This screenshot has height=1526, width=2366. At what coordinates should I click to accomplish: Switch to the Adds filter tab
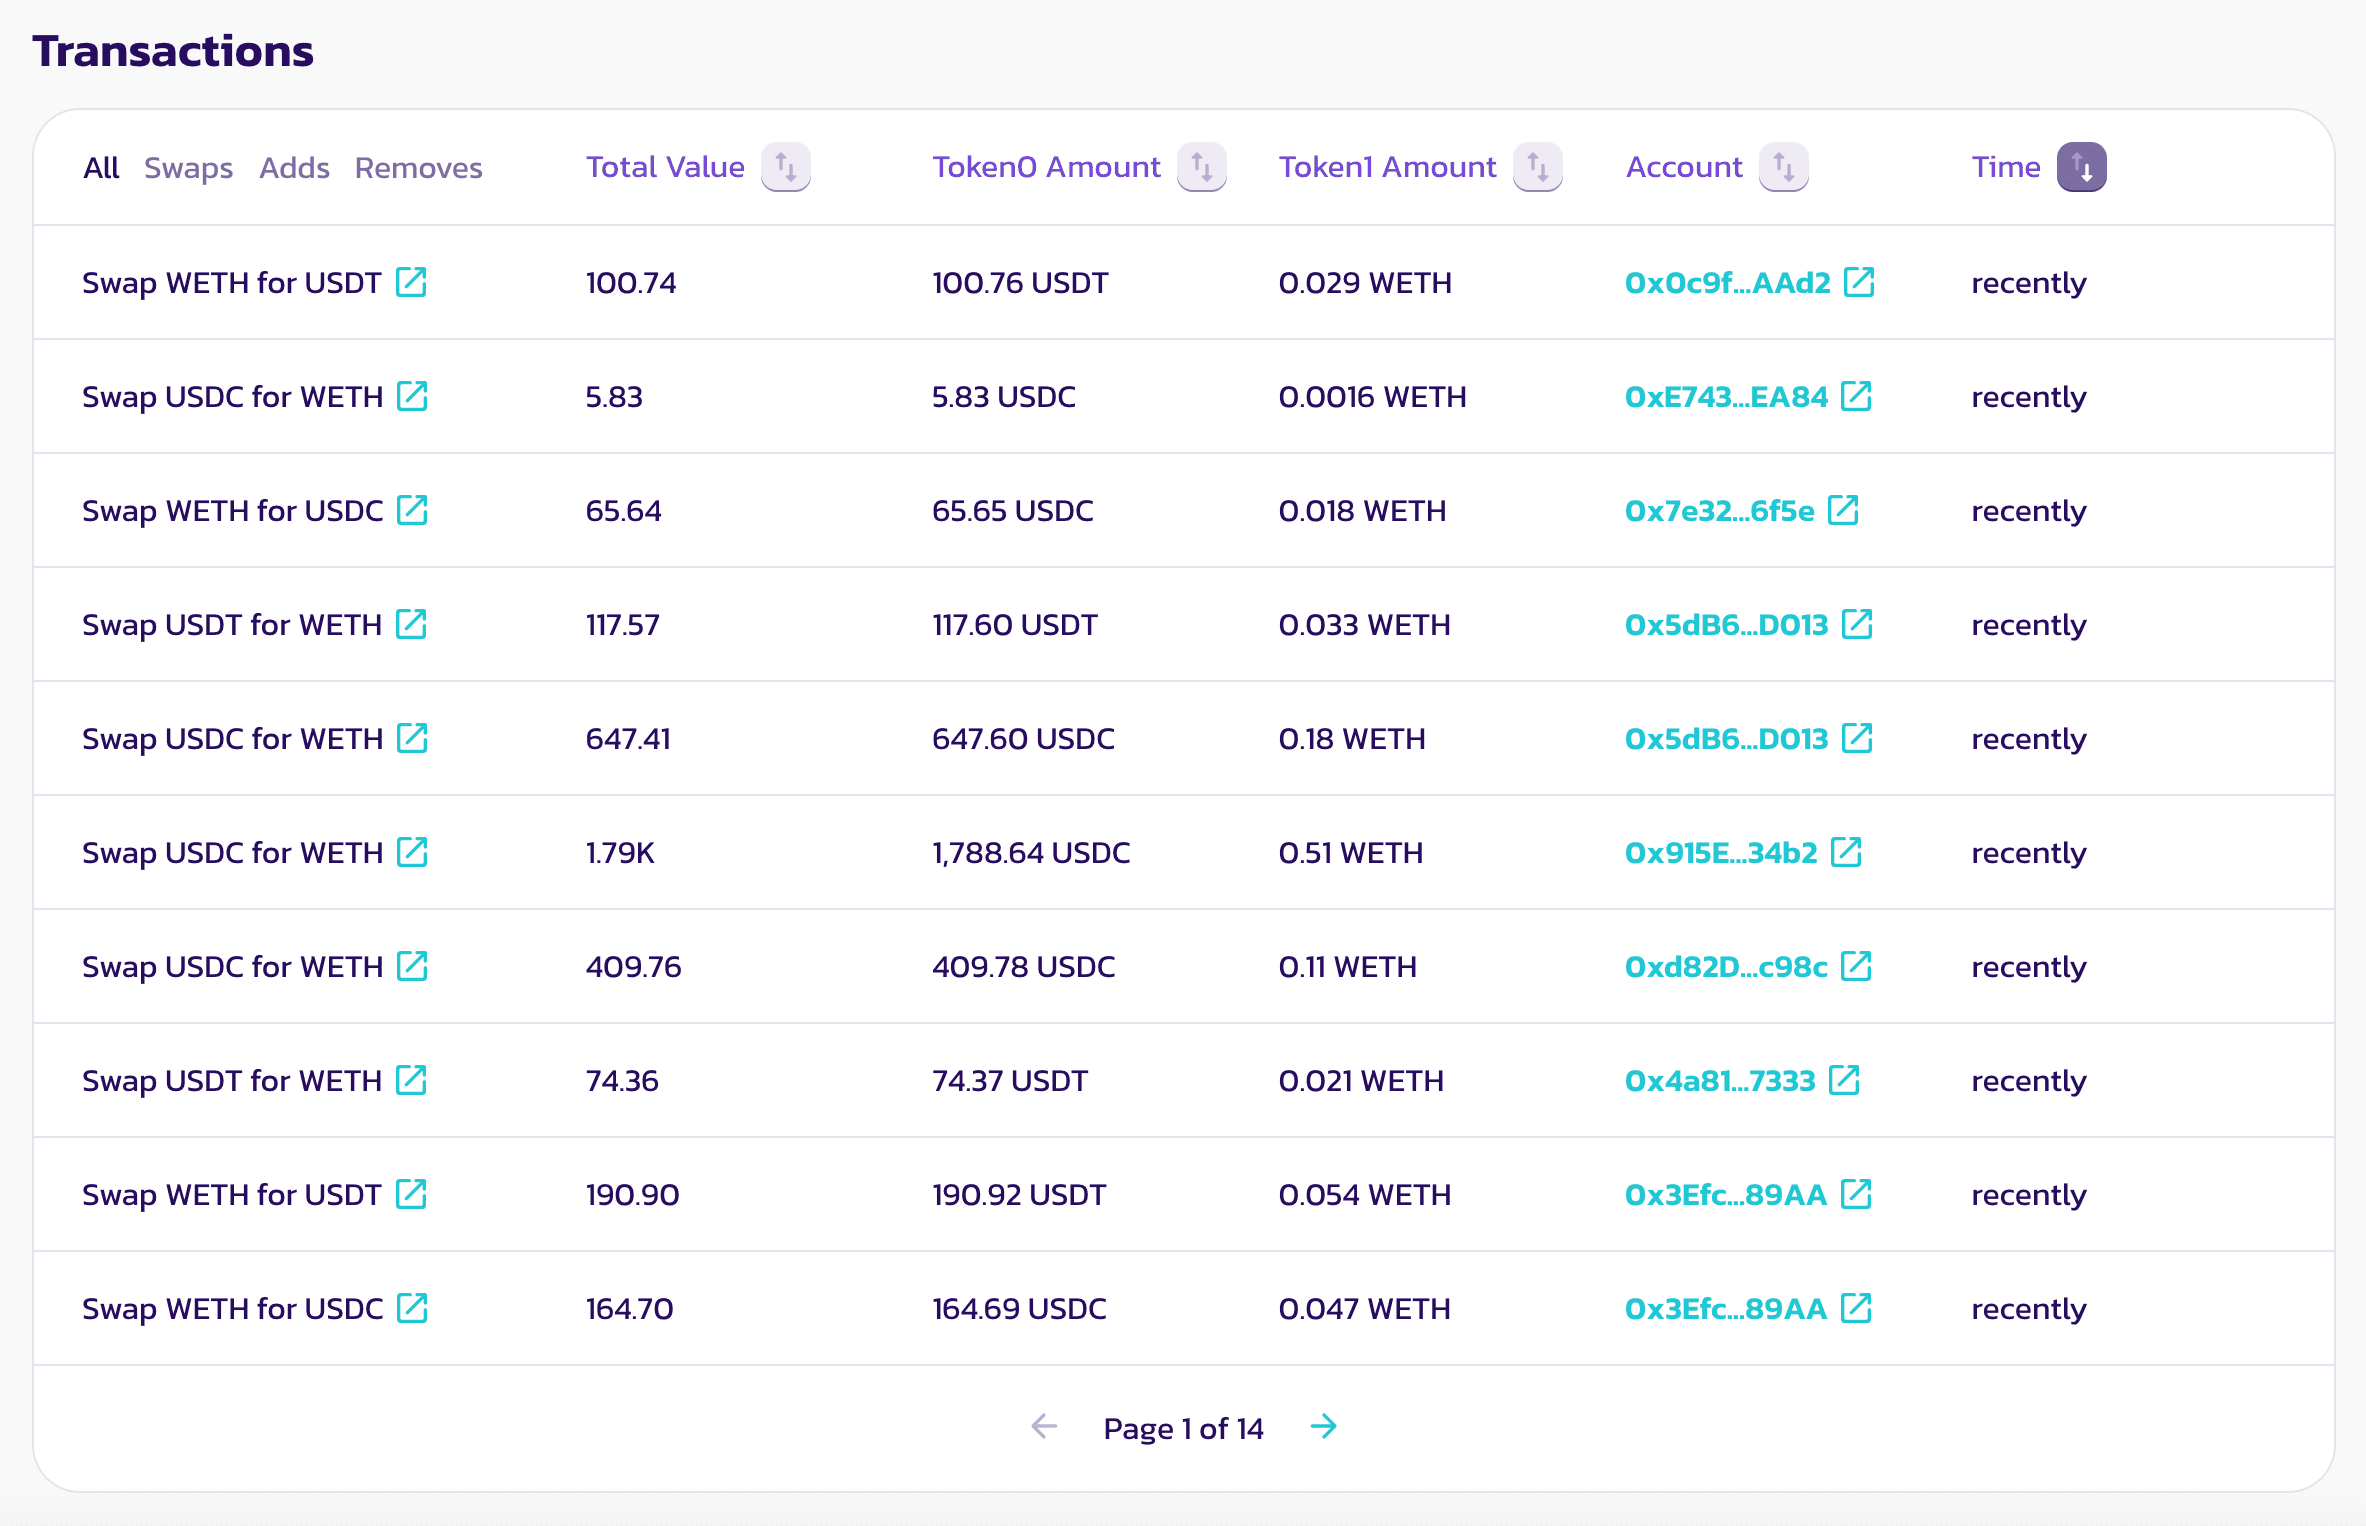coord(294,168)
